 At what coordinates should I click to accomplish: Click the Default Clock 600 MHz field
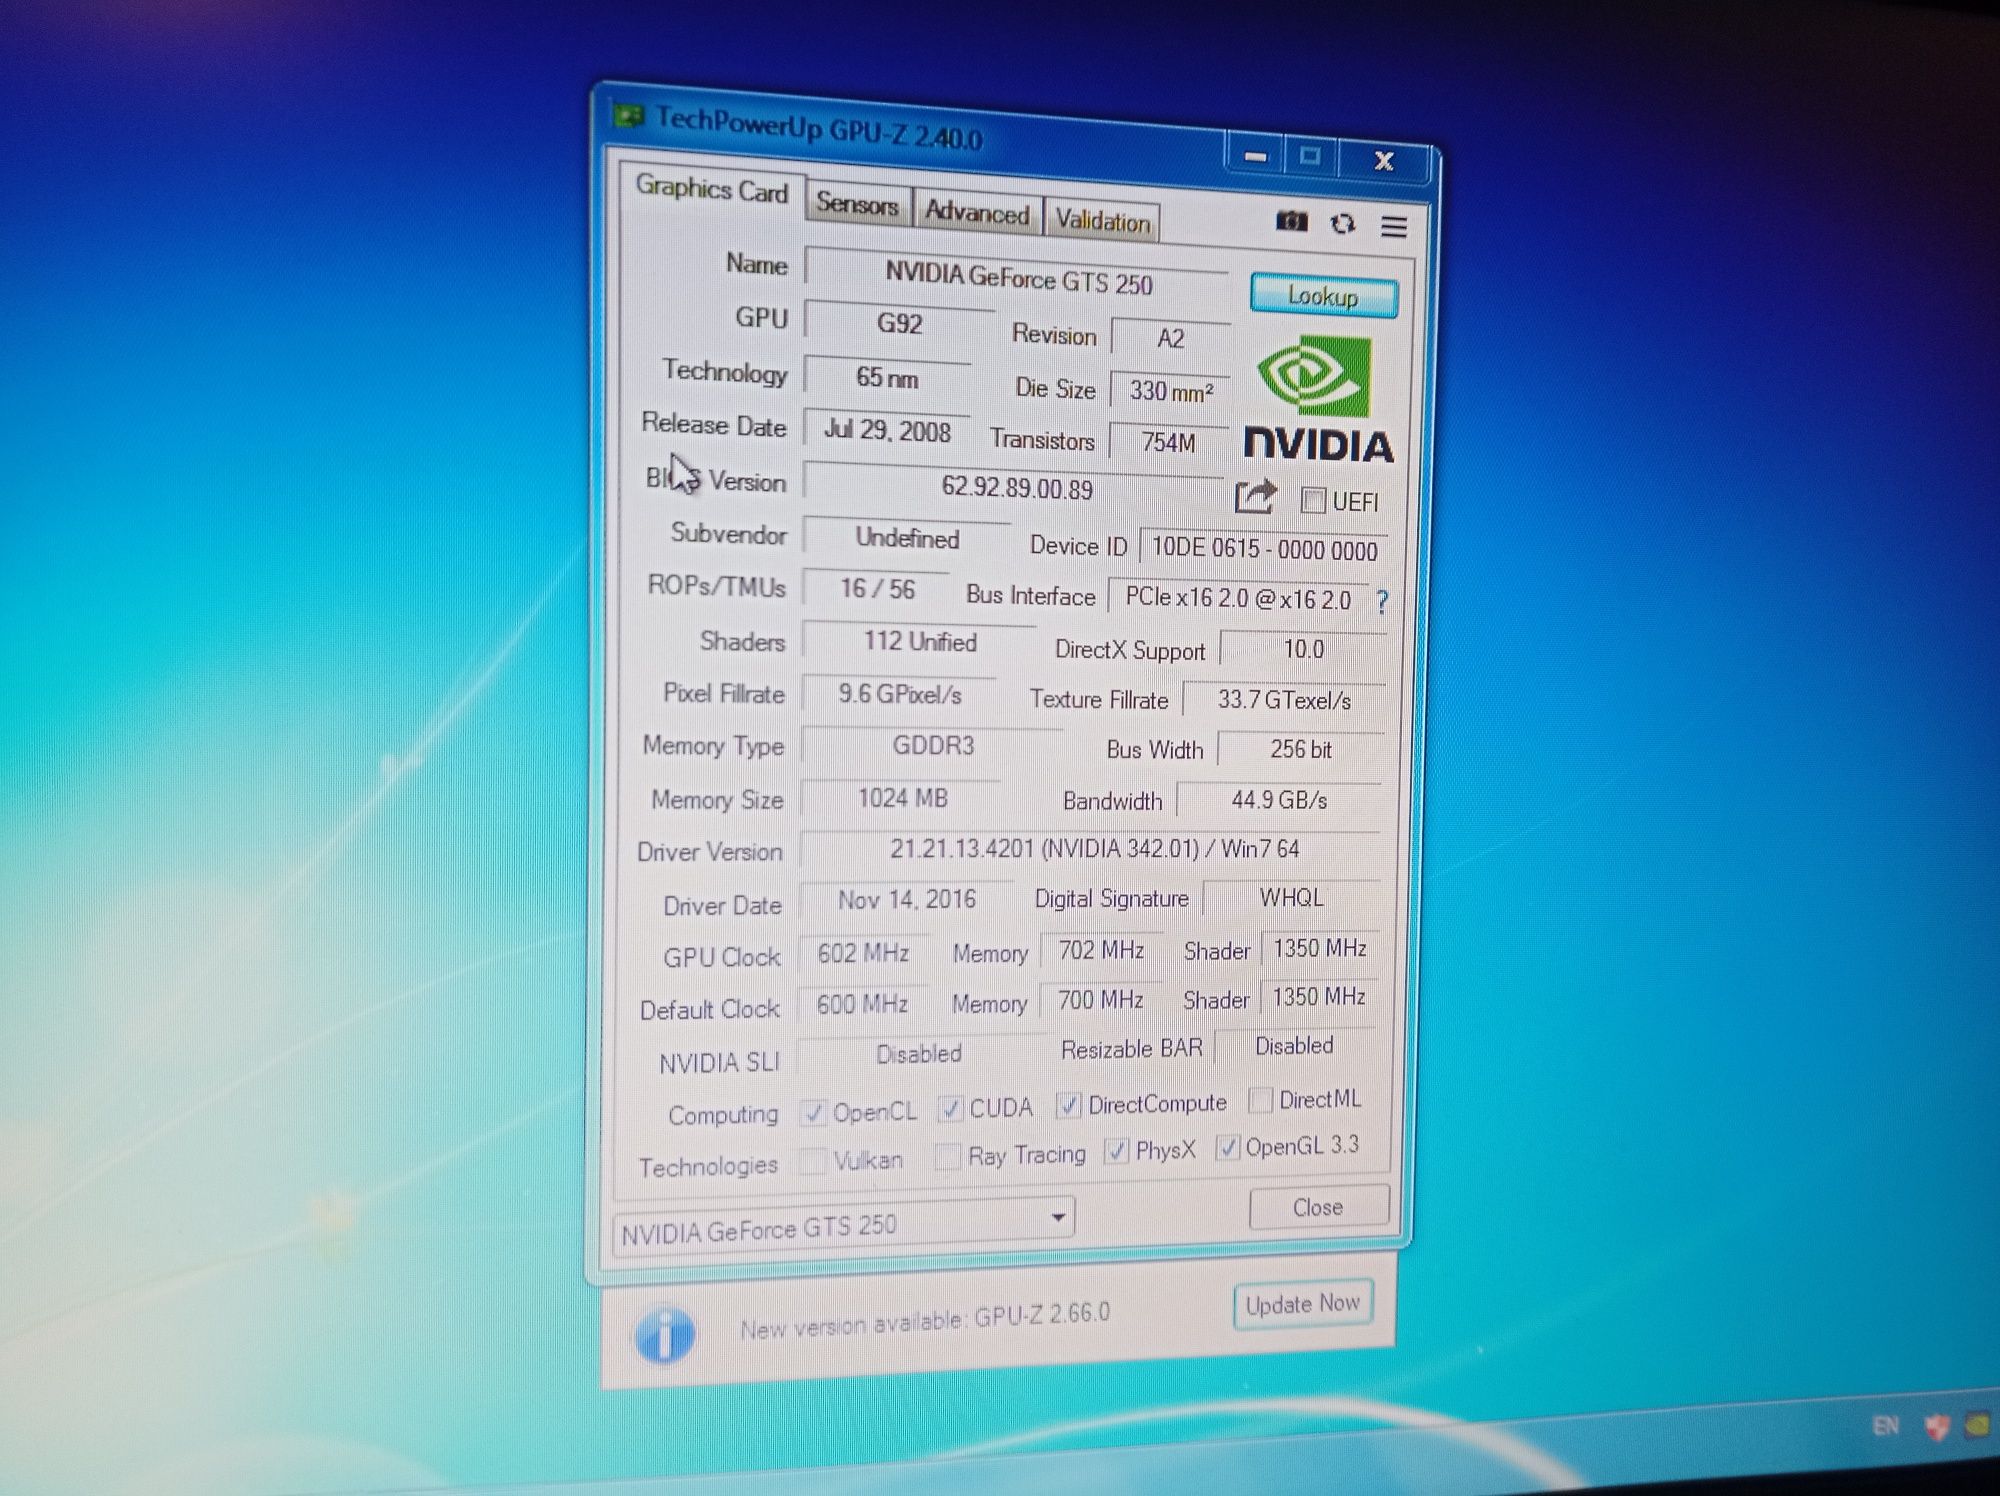[x=862, y=1004]
